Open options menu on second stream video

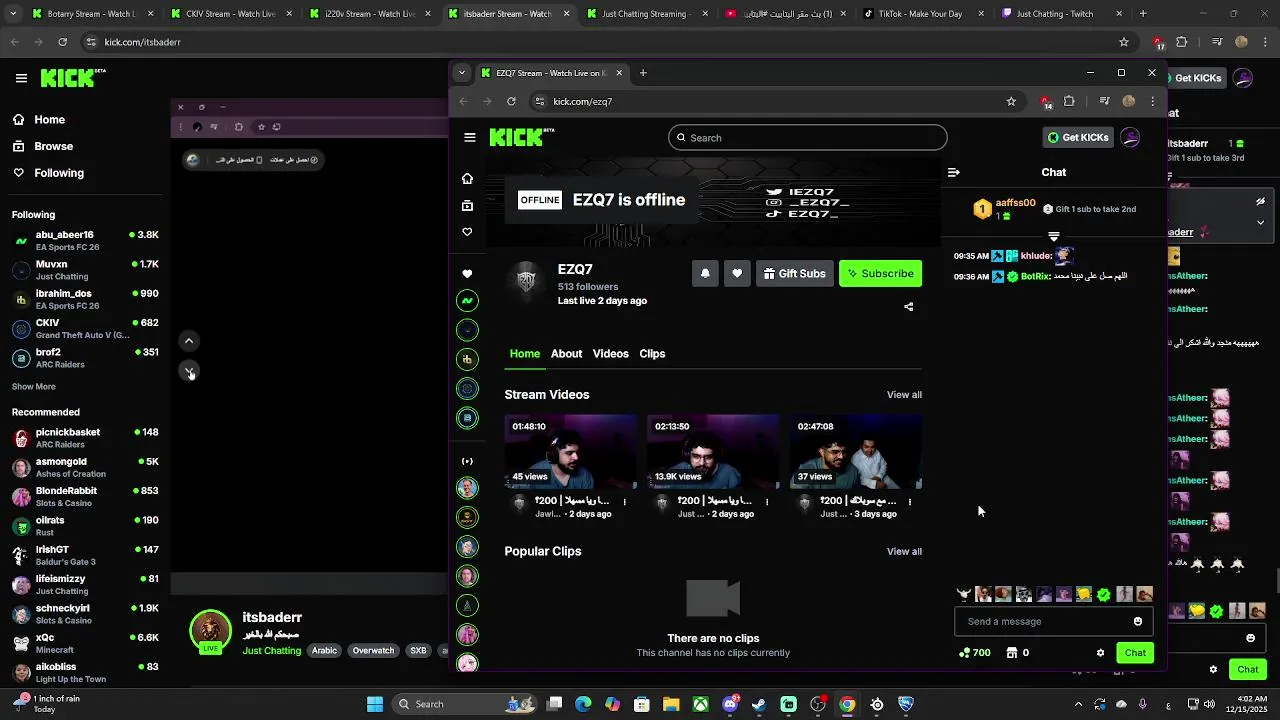pyautogui.click(x=767, y=502)
